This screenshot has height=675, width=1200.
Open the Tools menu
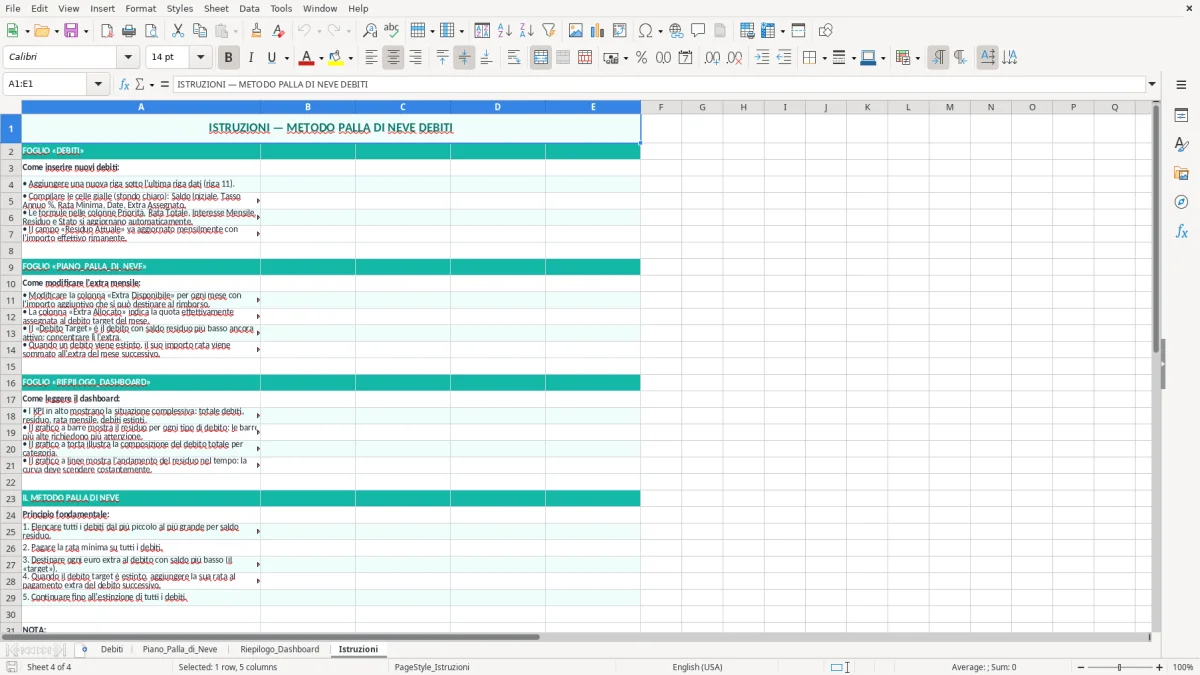[x=281, y=8]
